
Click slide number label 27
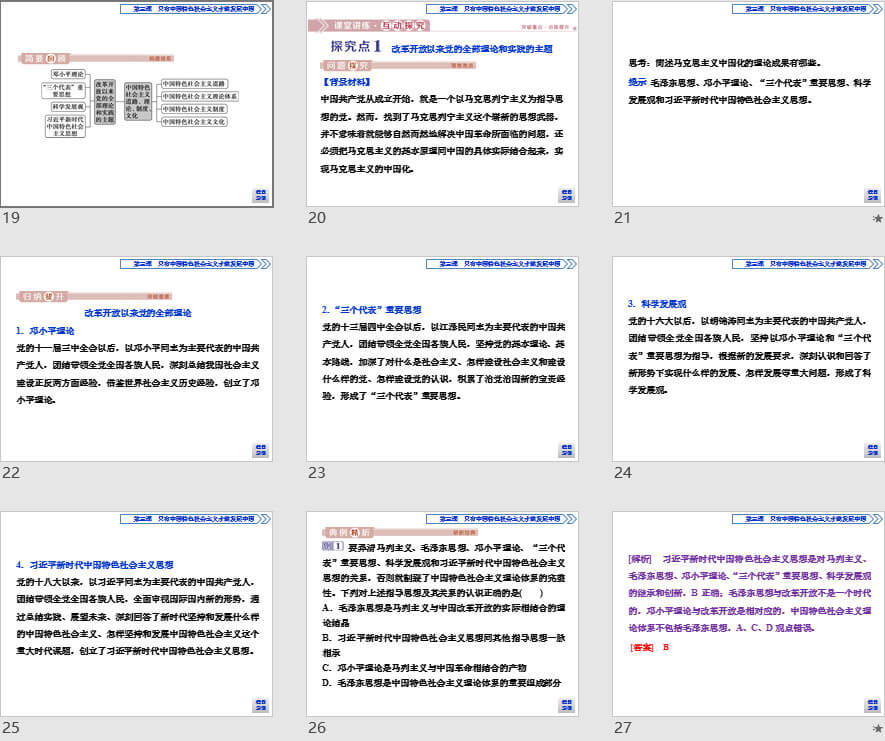[x=623, y=728]
